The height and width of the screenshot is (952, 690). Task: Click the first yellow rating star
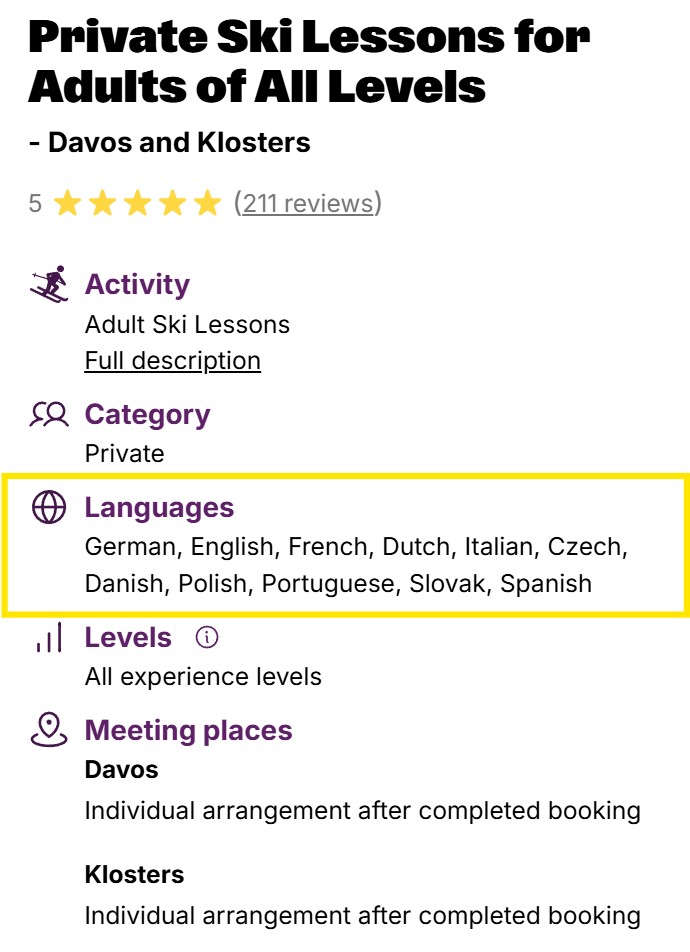pyautogui.click(x=67, y=204)
